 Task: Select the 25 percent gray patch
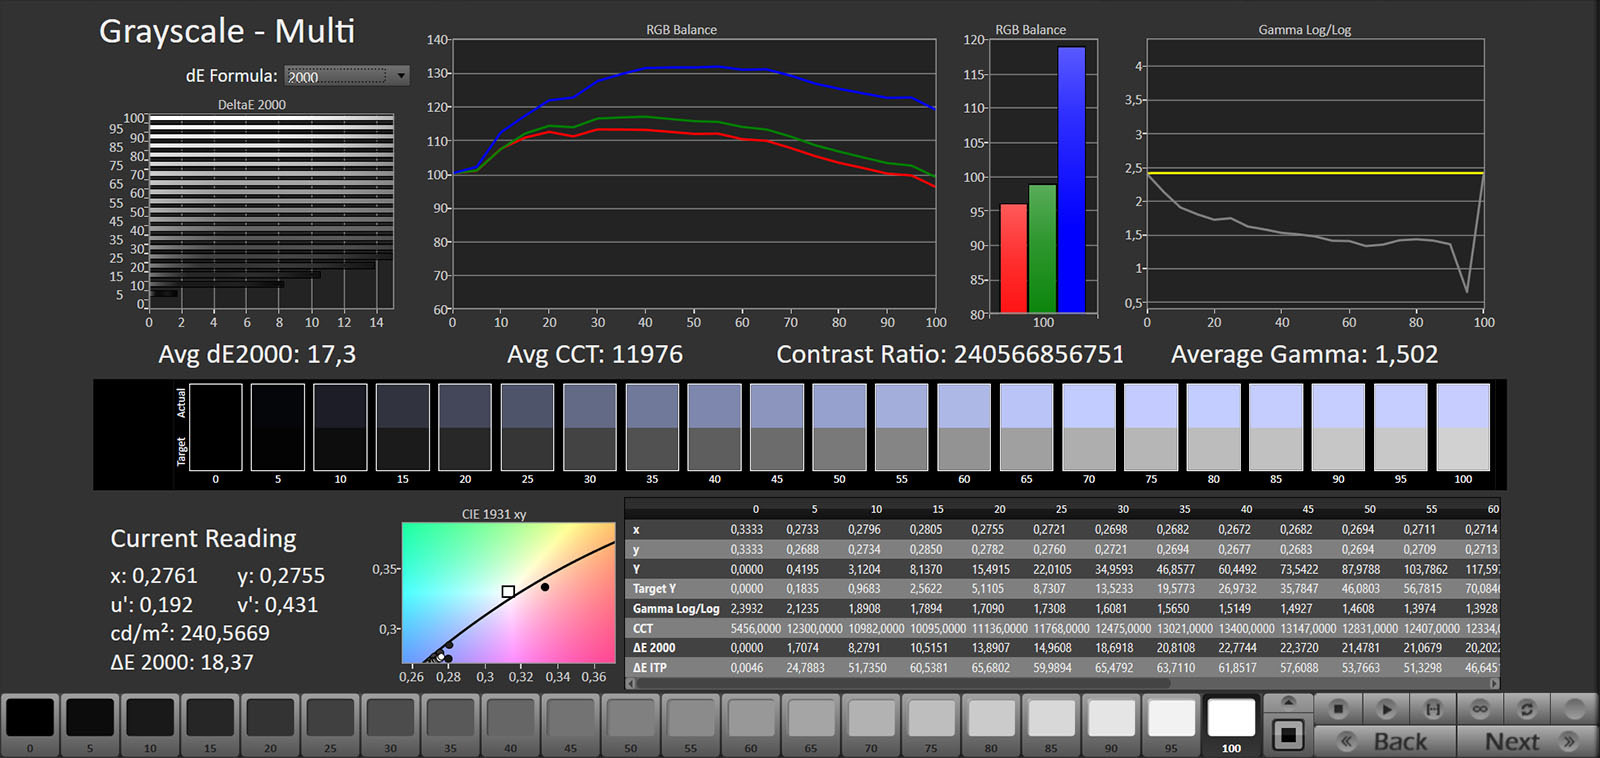330,718
